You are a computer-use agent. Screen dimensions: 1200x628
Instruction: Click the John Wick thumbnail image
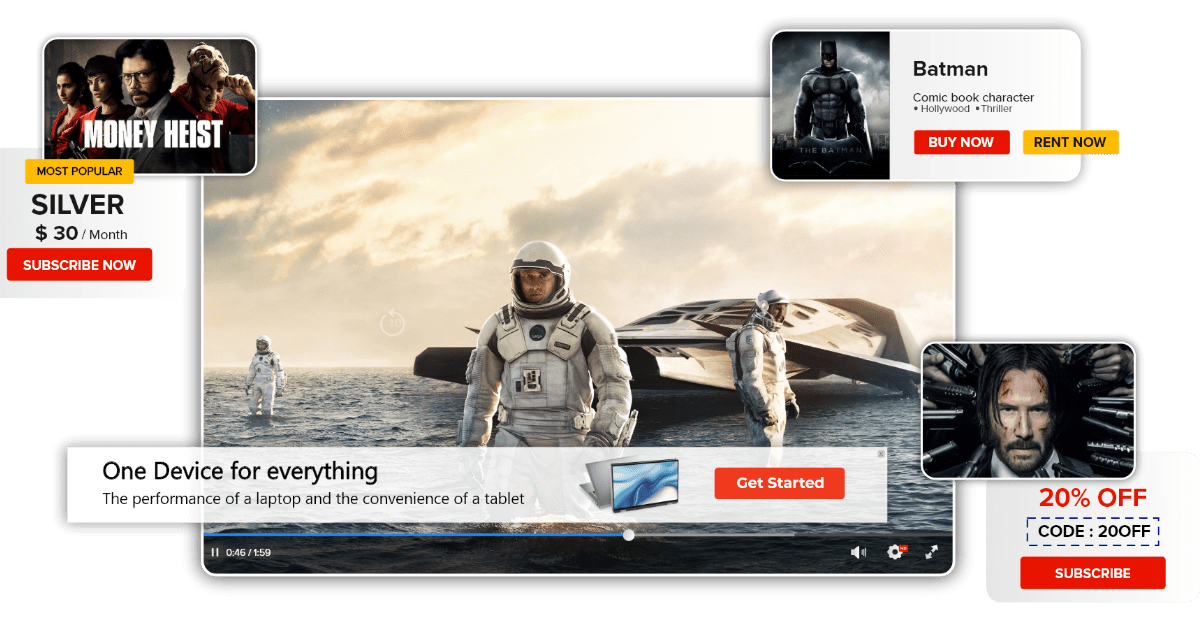[1028, 410]
